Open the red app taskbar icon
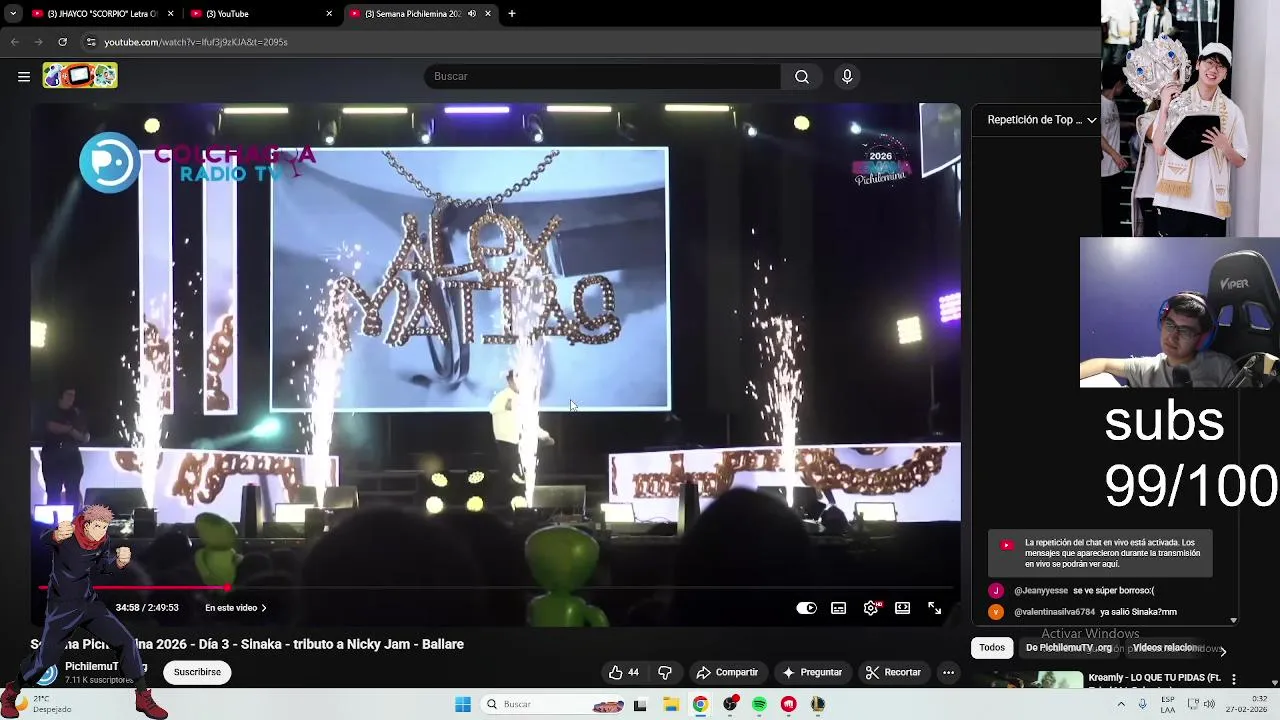 pos(789,704)
